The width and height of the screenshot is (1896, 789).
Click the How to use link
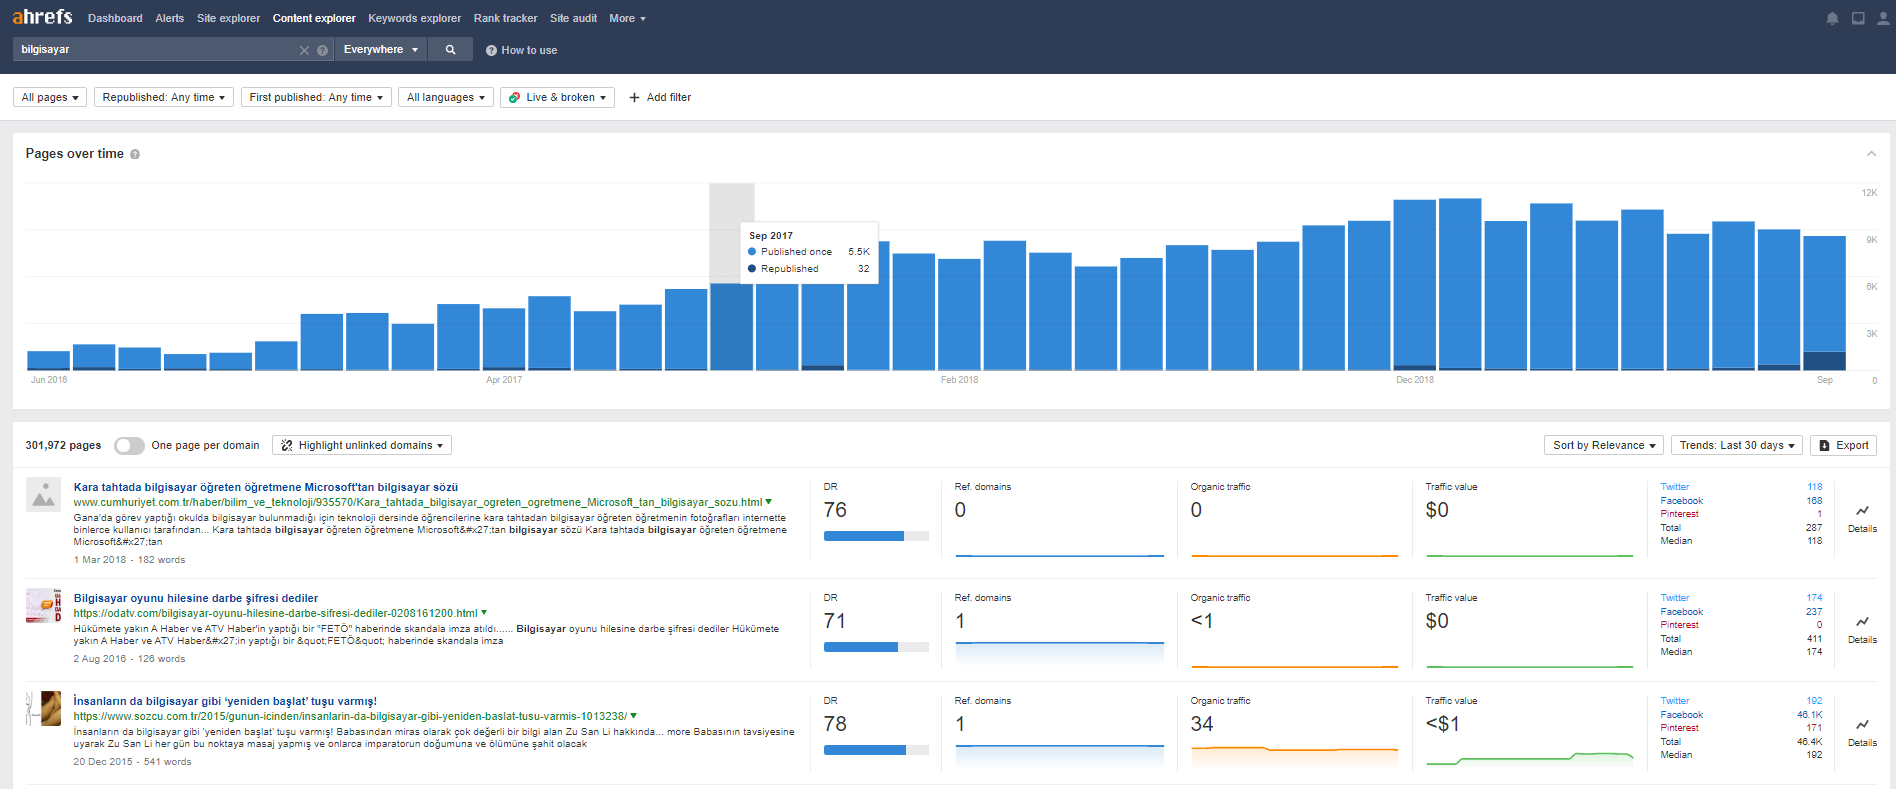pos(521,50)
